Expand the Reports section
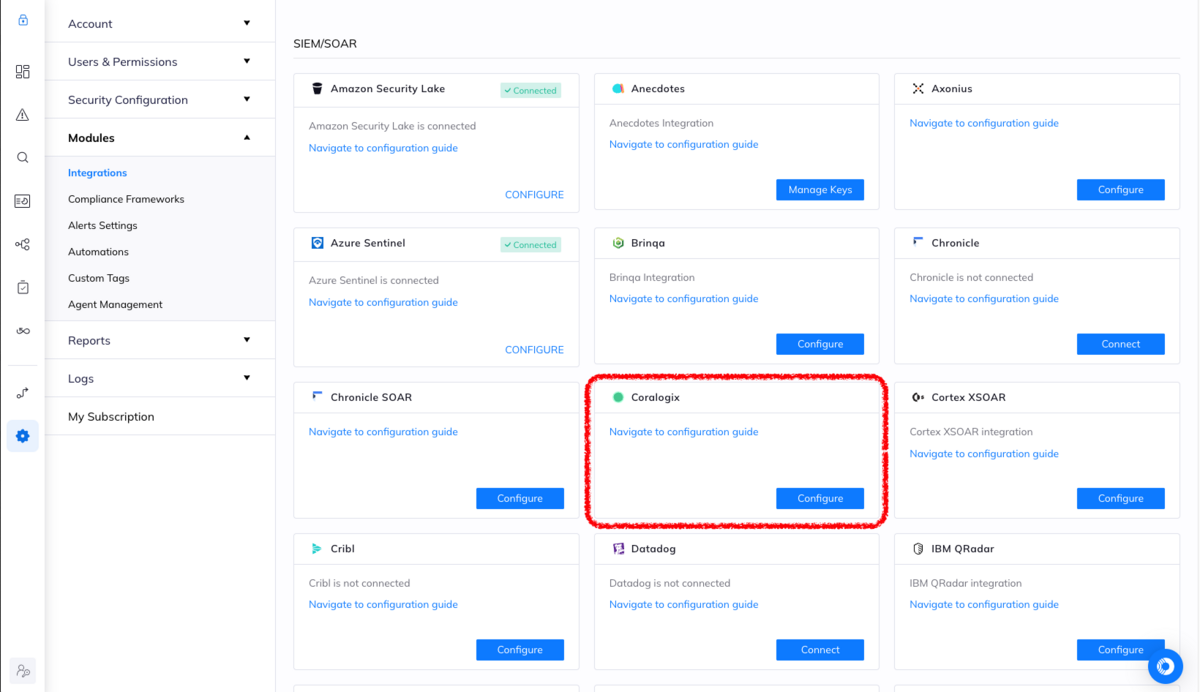 point(160,340)
